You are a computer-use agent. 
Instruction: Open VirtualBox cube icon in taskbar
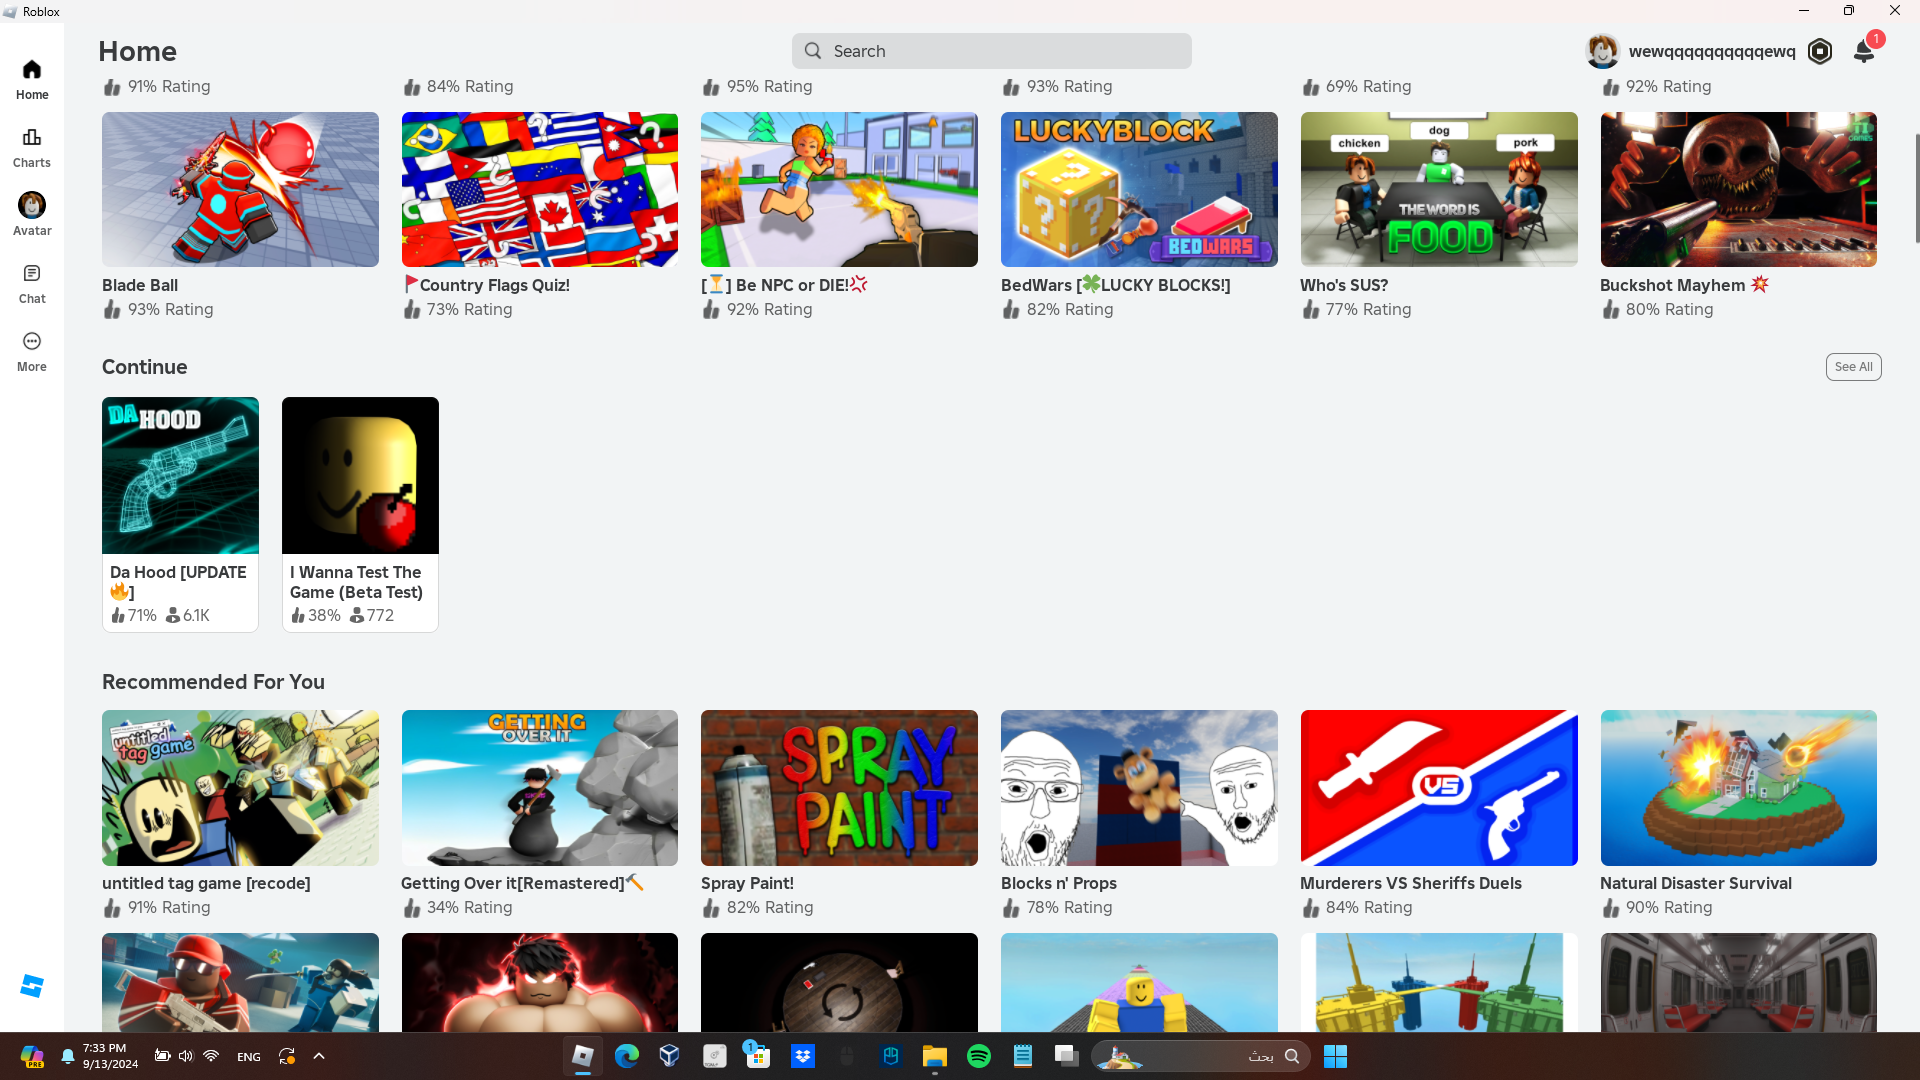point(670,1056)
